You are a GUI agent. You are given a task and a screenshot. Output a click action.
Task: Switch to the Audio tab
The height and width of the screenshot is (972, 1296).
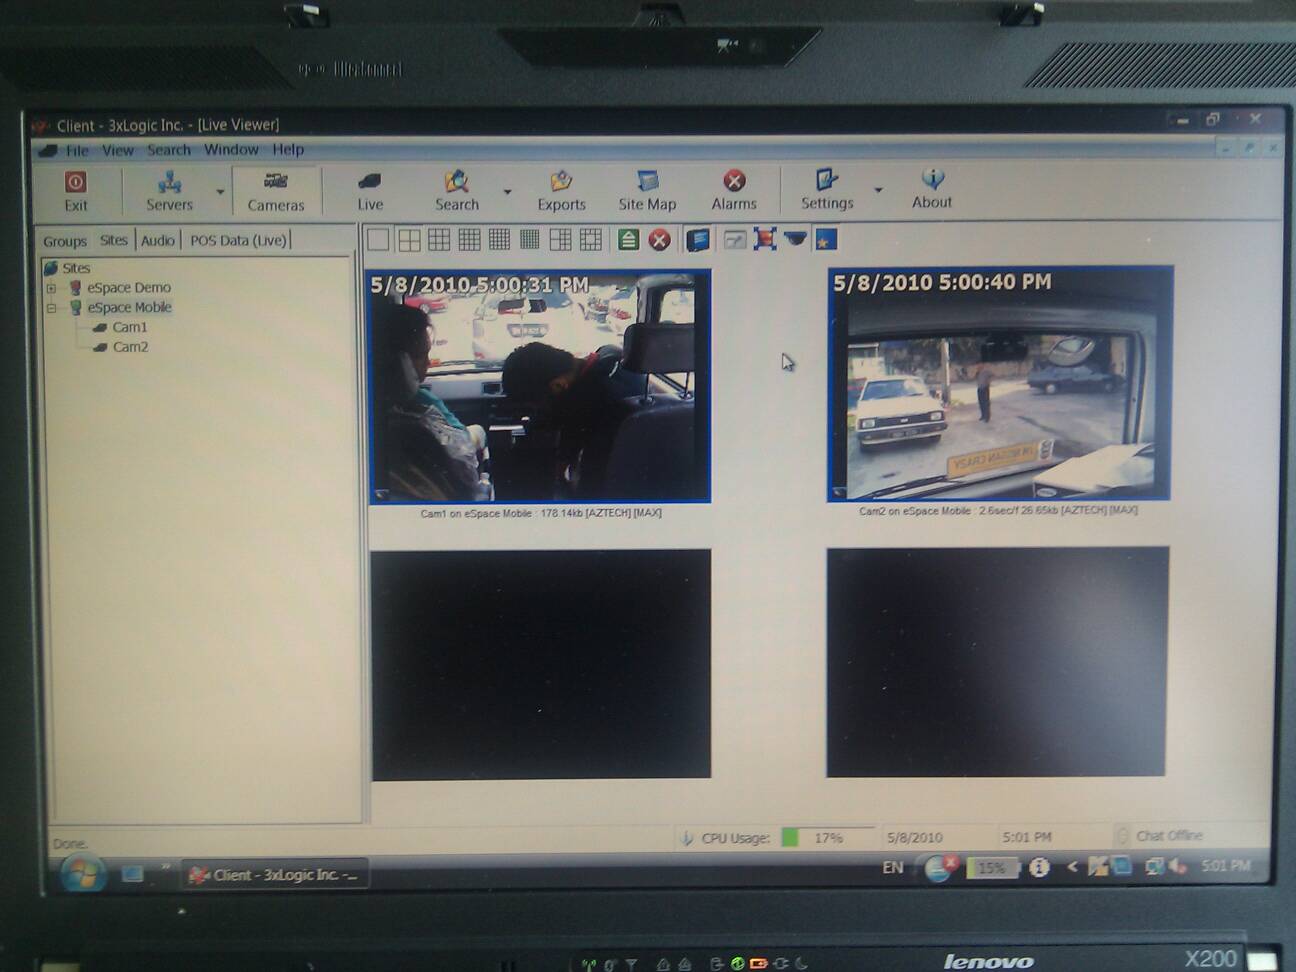[x=157, y=240]
